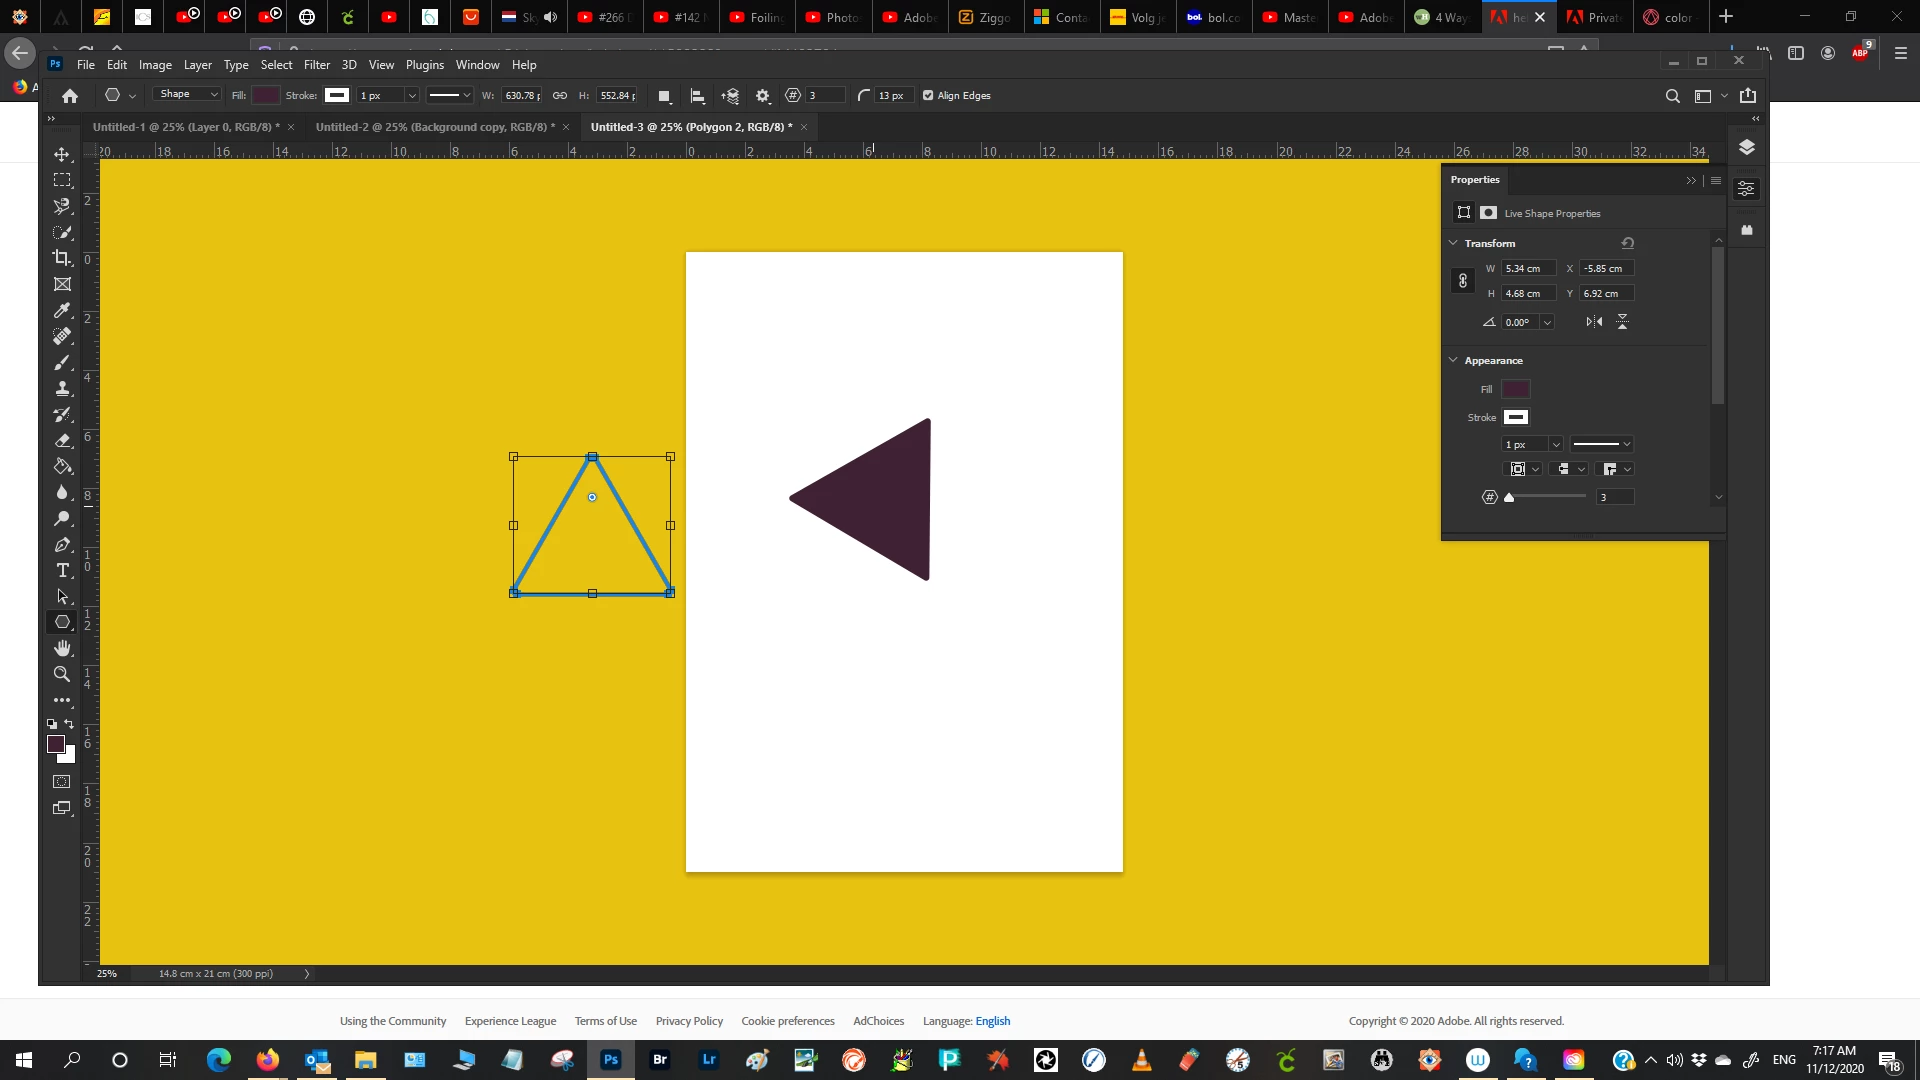Select the Zoom tool in toolbar

point(62,674)
